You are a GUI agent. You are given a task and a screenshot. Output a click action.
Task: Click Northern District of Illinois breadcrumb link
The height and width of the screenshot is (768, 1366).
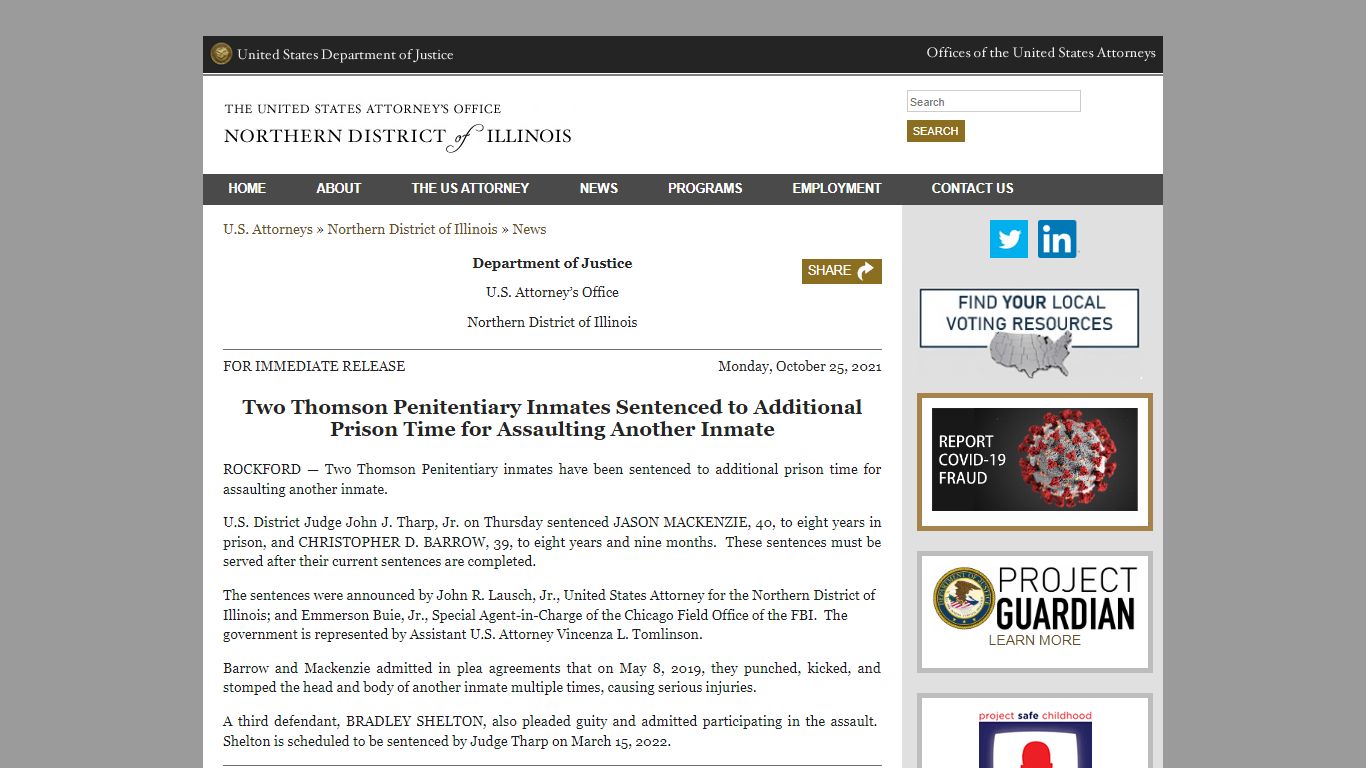[x=412, y=229]
